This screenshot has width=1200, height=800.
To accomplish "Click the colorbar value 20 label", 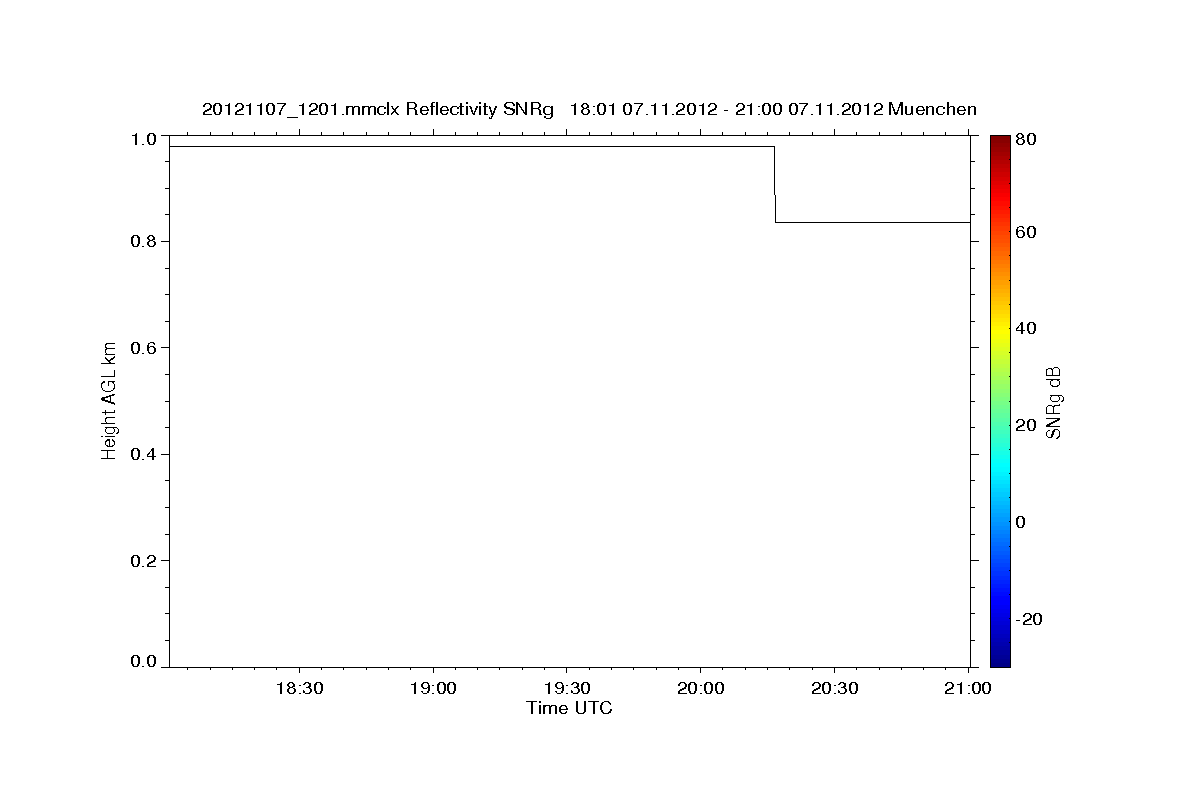I will (x=1025, y=425).
